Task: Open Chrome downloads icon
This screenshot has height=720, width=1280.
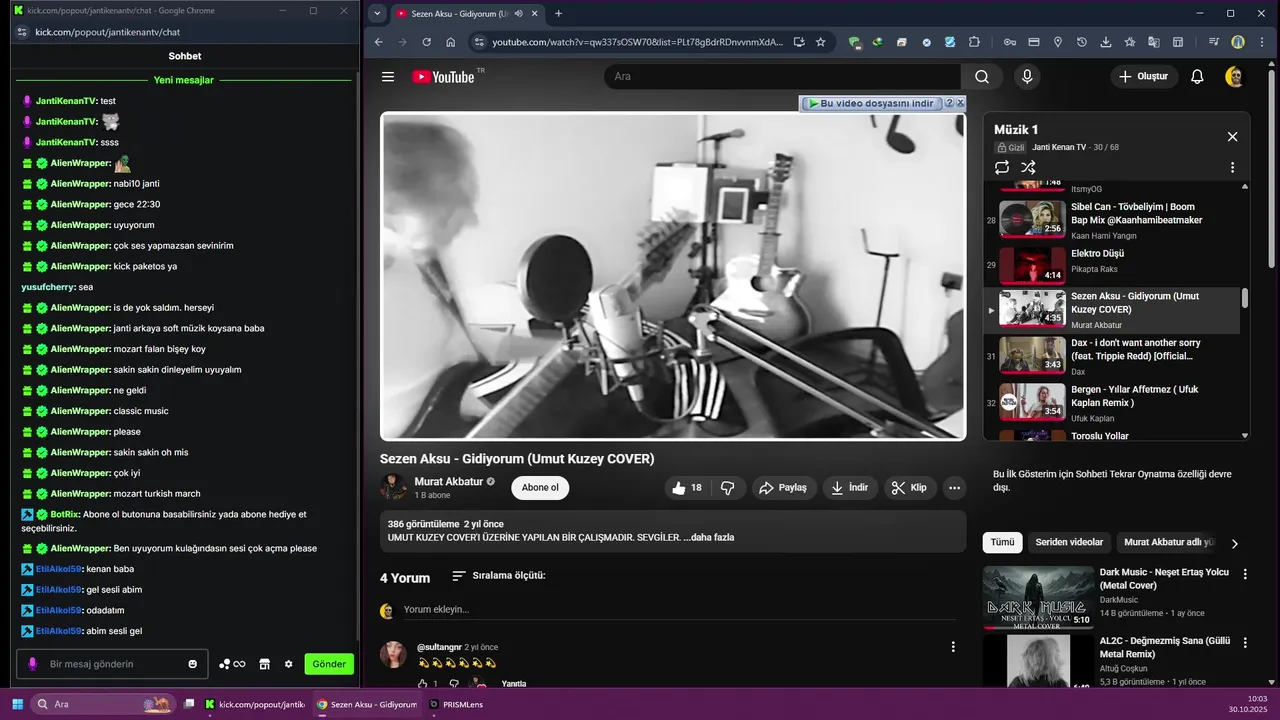Action: pyautogui.click(x=1106, y=42)
